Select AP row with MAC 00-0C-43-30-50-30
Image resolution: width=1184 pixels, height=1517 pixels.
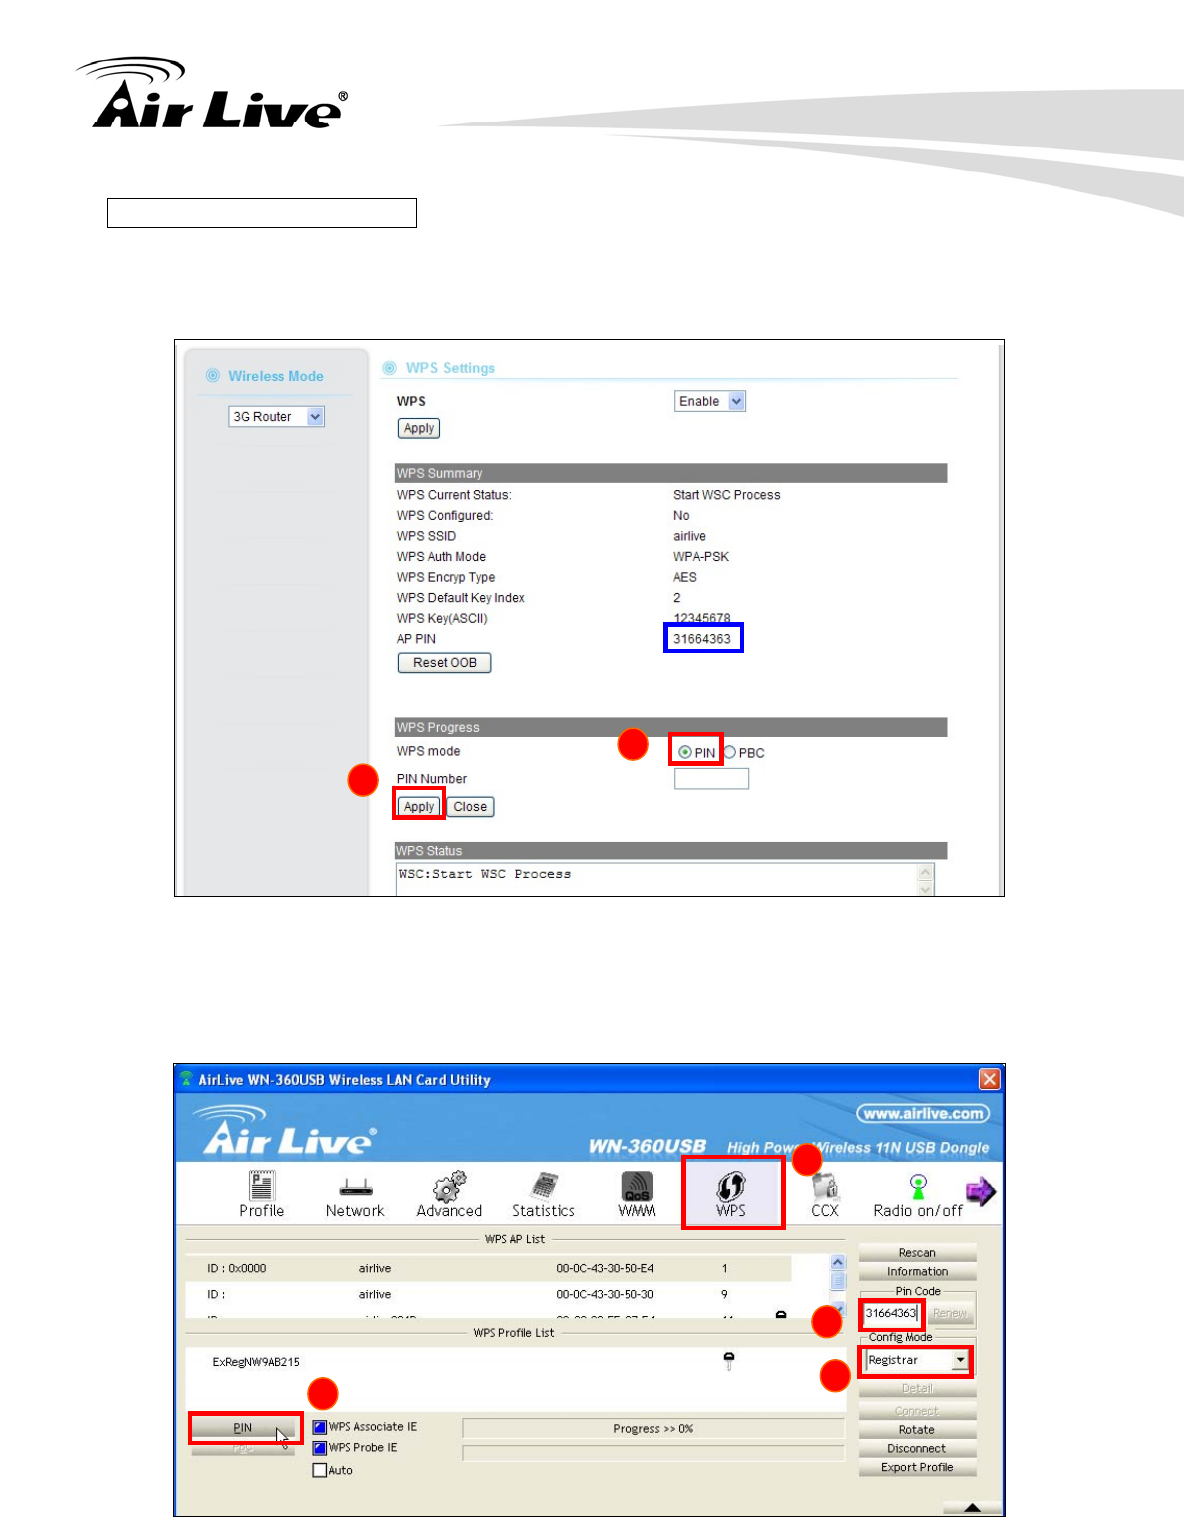488,1294
